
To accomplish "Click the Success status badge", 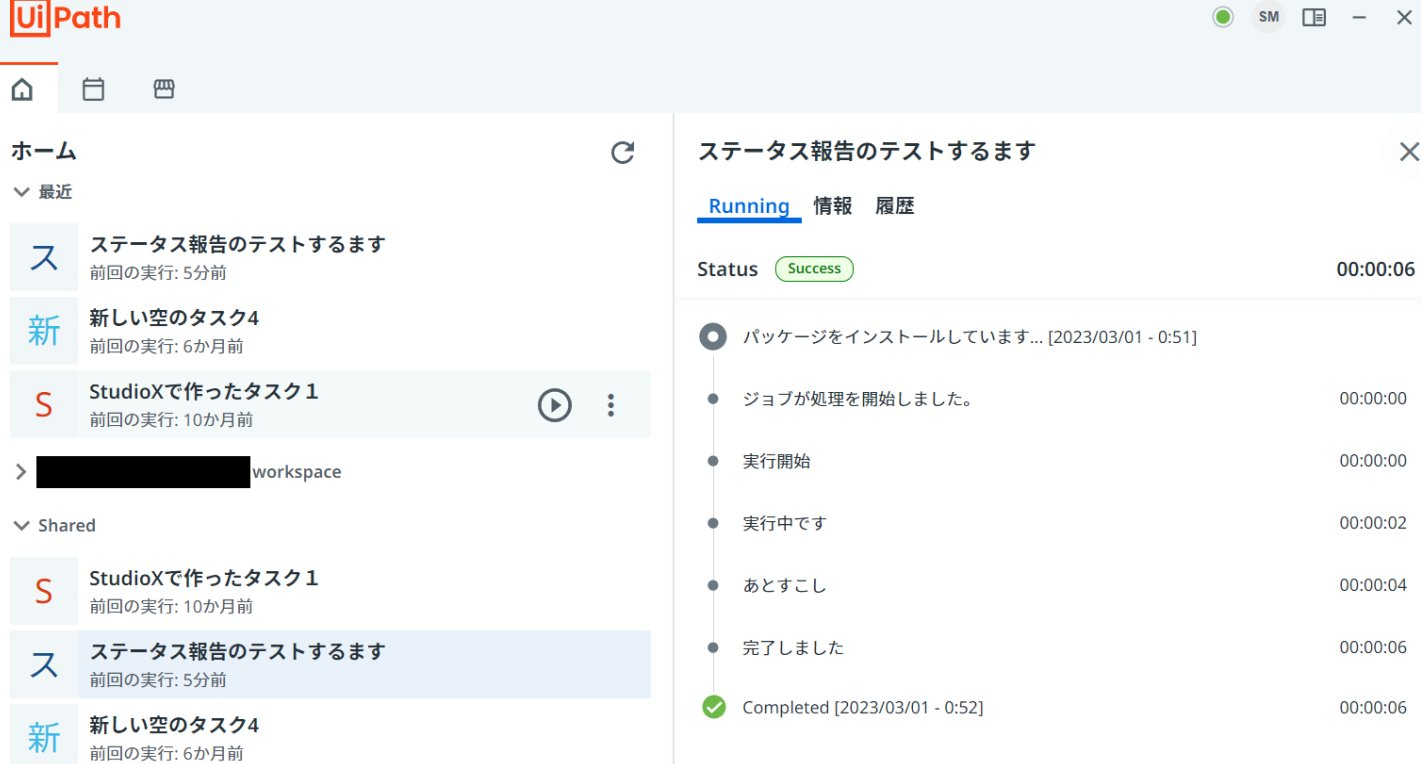I will [814, 269].
